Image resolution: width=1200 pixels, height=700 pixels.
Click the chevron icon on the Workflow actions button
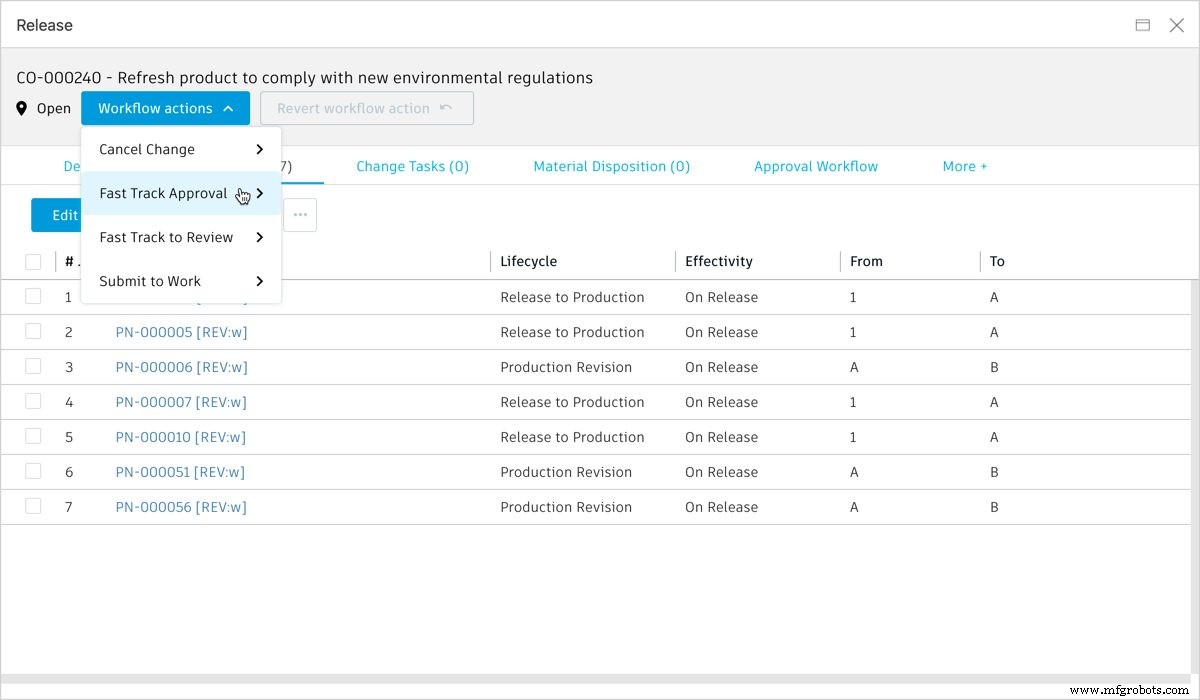pos(226,108)
